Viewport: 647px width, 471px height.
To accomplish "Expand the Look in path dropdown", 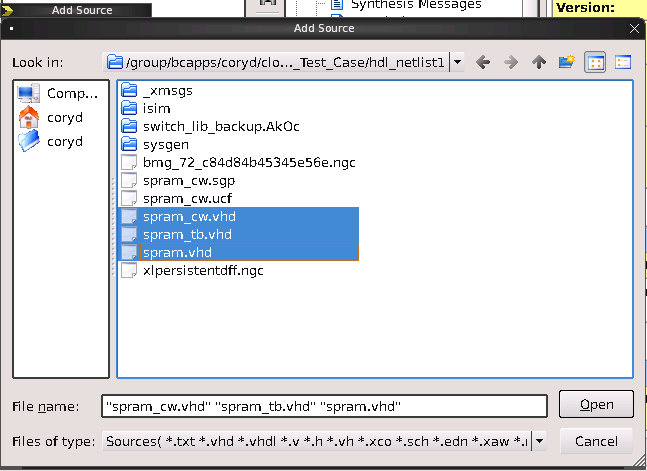I will click(457, 63).
